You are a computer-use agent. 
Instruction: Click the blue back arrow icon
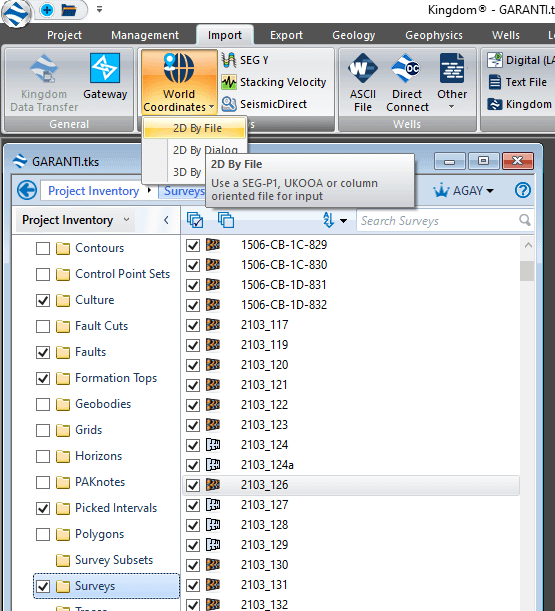click(27, 191)
